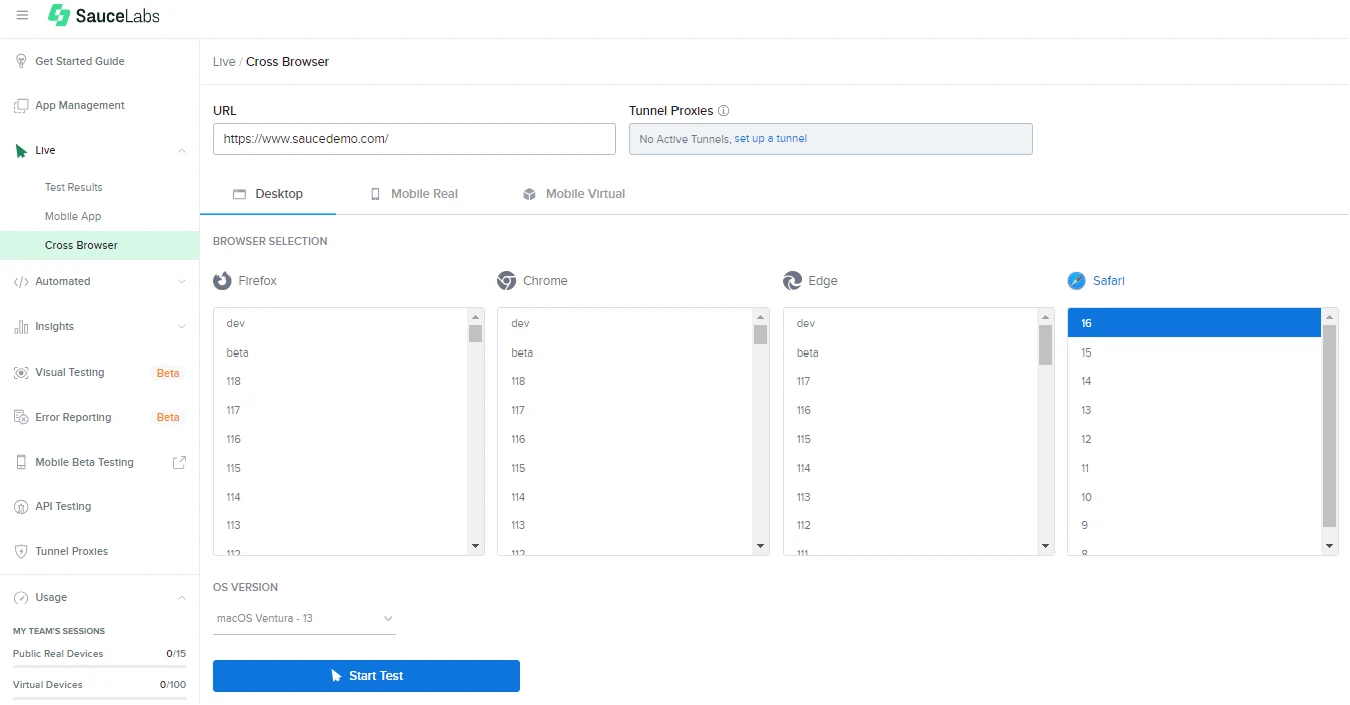
Task: Go to Tunnel Proxies page
Action: [73, 551]
